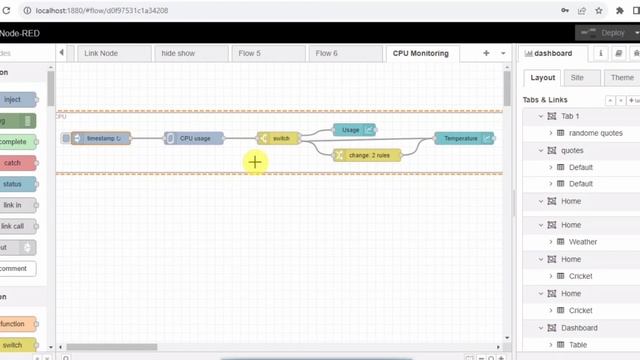The height and width of the screenshot is (360, 640).
Task: Share this page via the share icon
Action: click(582, 11)
